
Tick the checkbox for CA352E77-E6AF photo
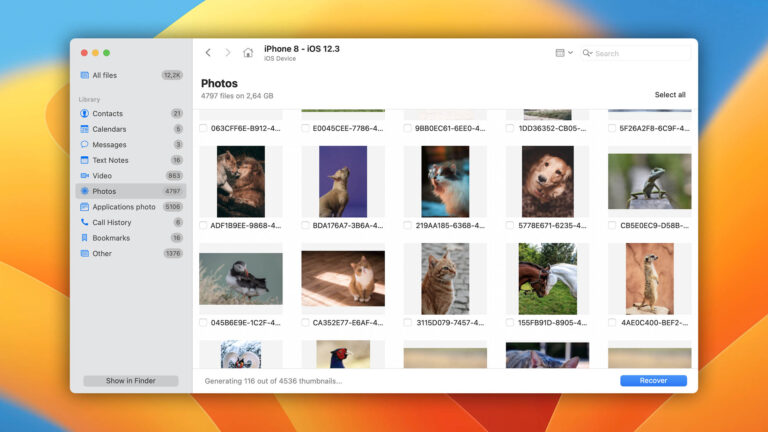[x=305, y=323]
